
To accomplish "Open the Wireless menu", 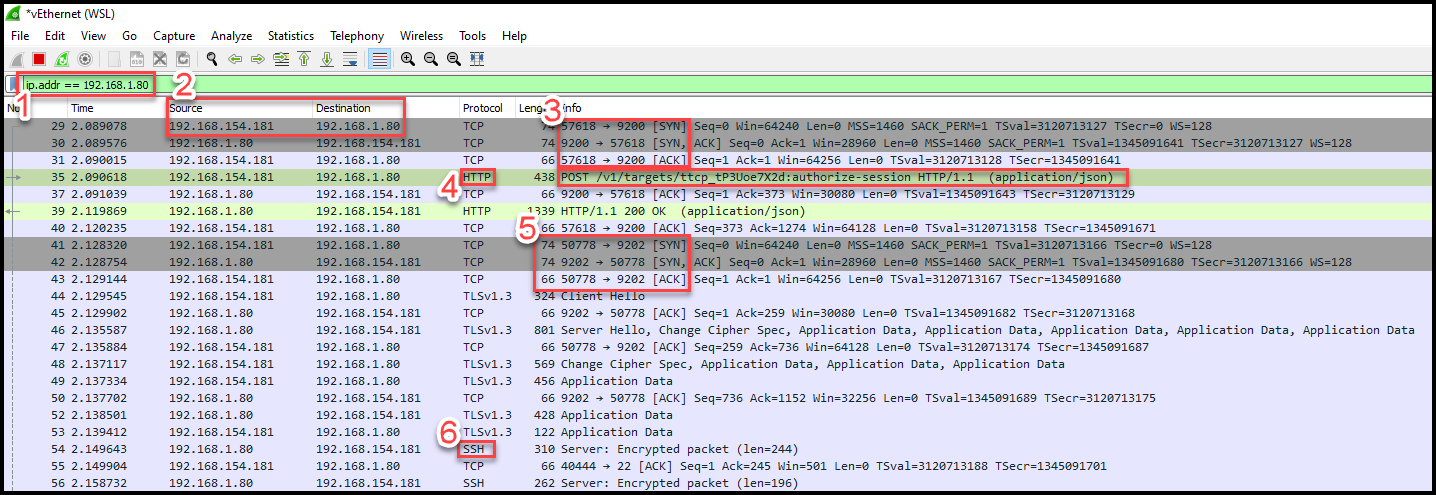I will (x=422, y=36).
